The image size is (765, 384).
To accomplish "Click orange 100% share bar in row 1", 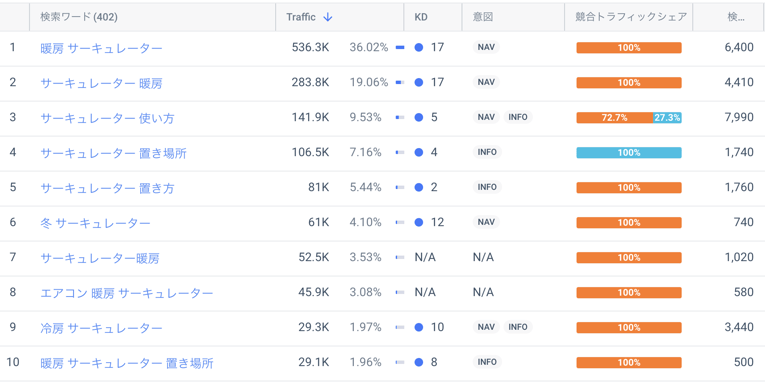I will click(629, 48).
